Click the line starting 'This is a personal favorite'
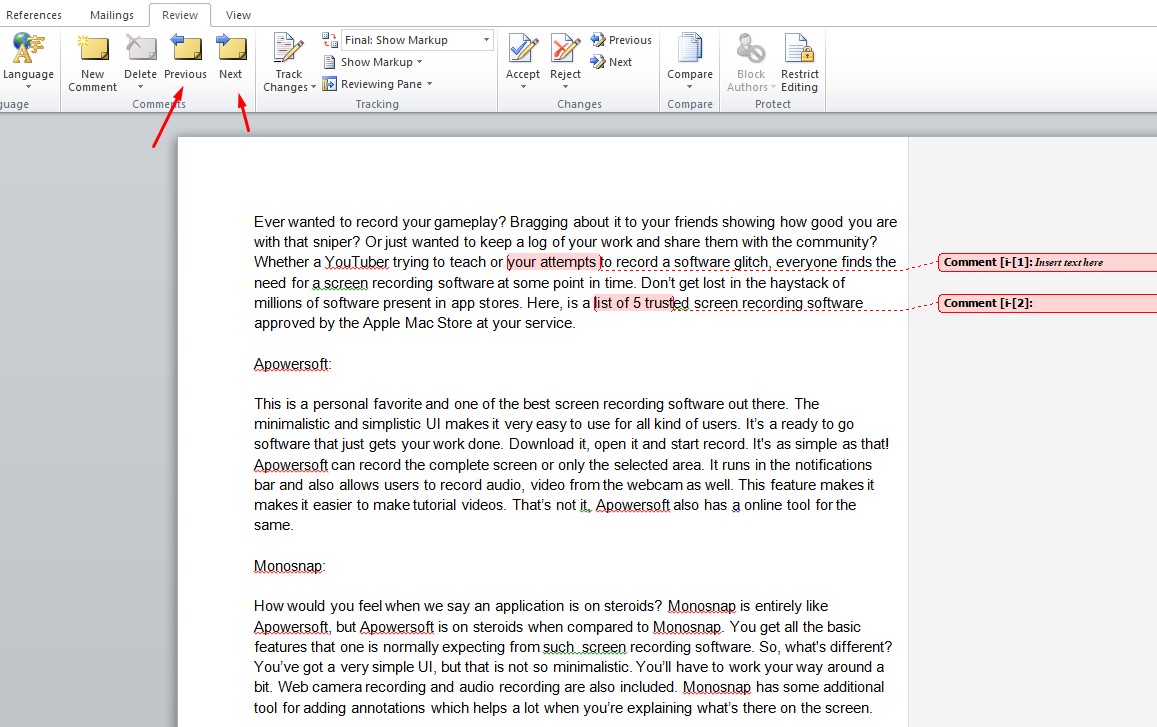 coord(536,404)
